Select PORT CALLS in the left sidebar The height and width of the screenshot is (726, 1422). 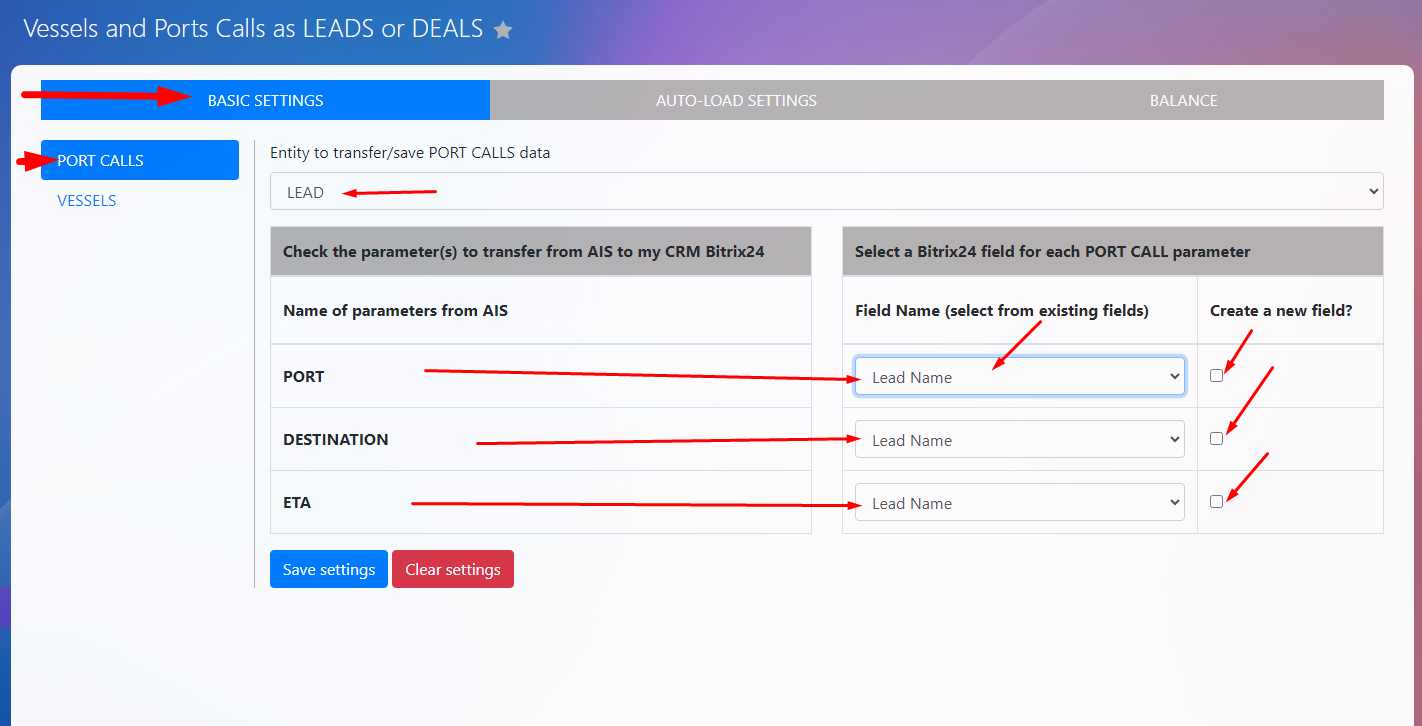(x=140, y=160)
